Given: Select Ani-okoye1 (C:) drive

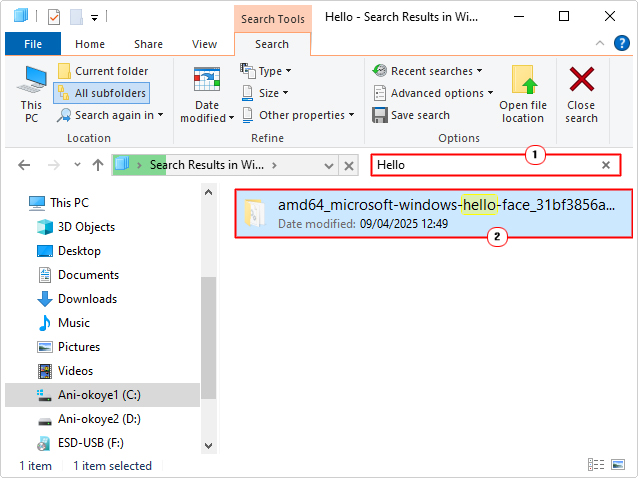Looking at the screenshot, I should click(102, 395).
